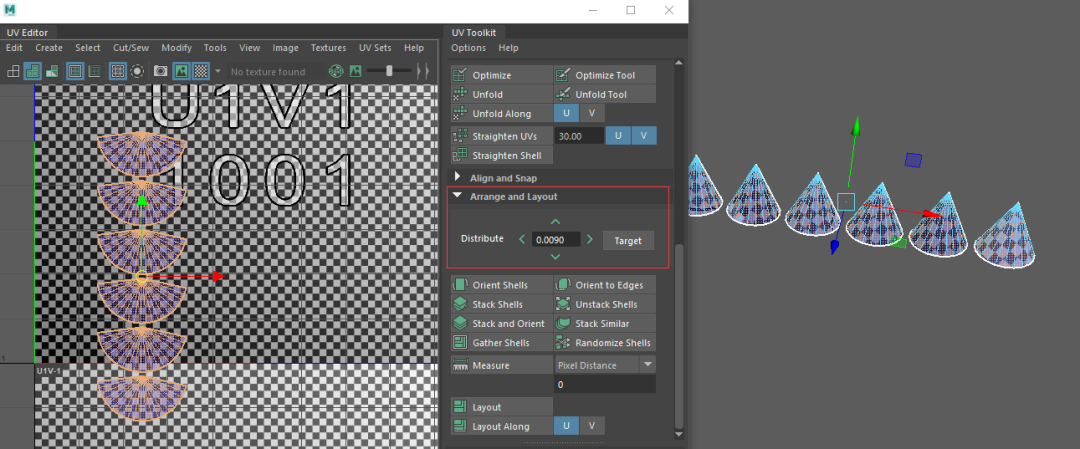The width and height of the screenshot is (1080, 449).
Task: Open the texture dropdown arrow
Action: 218,71
